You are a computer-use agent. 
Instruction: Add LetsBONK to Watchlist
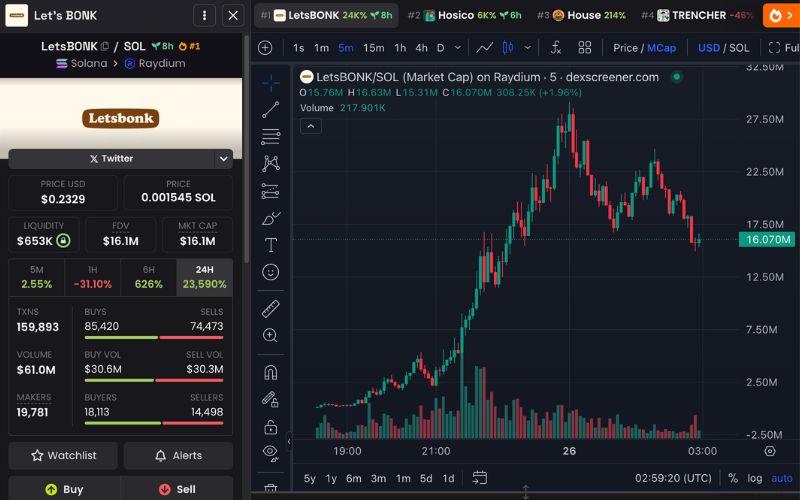(x=63, y=456)
